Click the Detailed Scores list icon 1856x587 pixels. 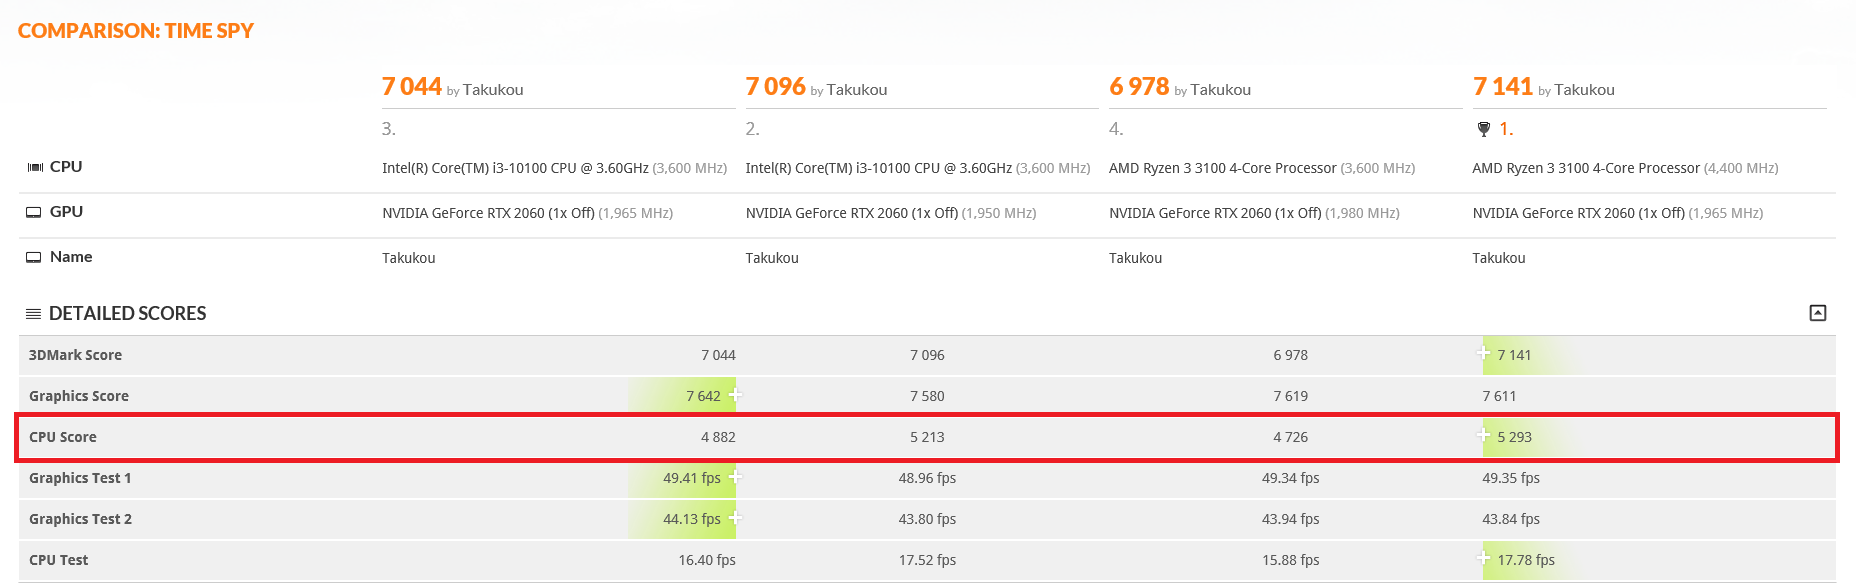pos(33,314)
